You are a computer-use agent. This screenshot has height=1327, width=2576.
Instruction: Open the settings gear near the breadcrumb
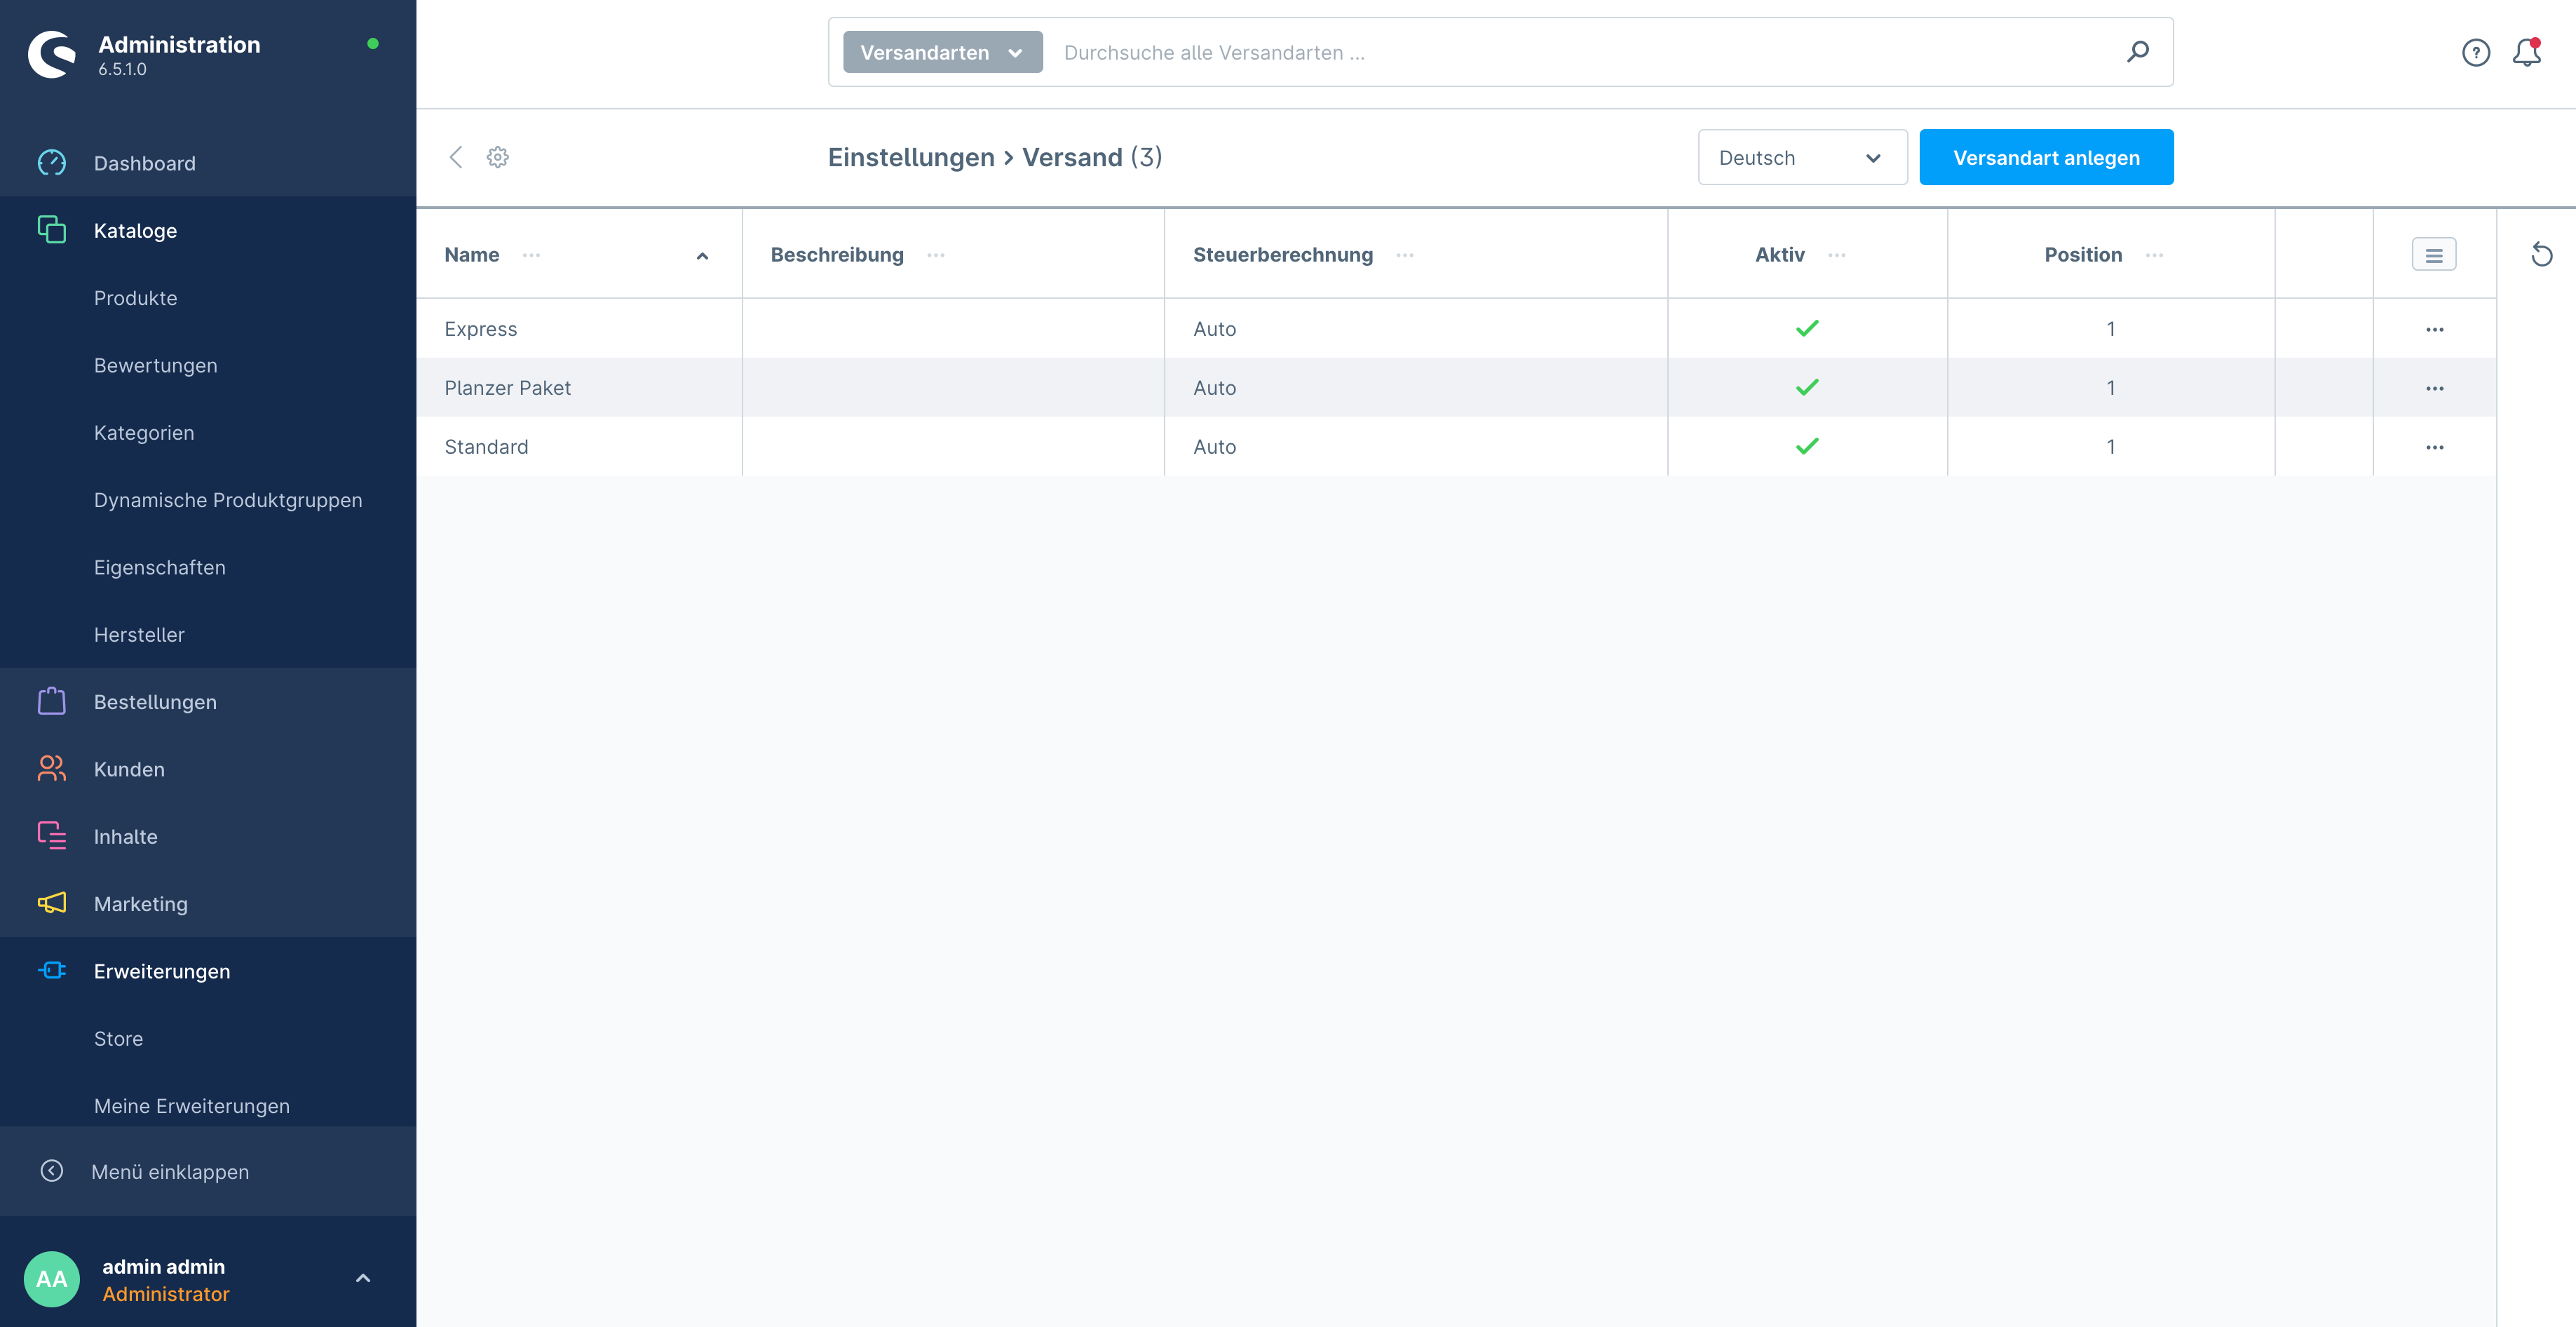pyautogui.click(x=497, y=157)
